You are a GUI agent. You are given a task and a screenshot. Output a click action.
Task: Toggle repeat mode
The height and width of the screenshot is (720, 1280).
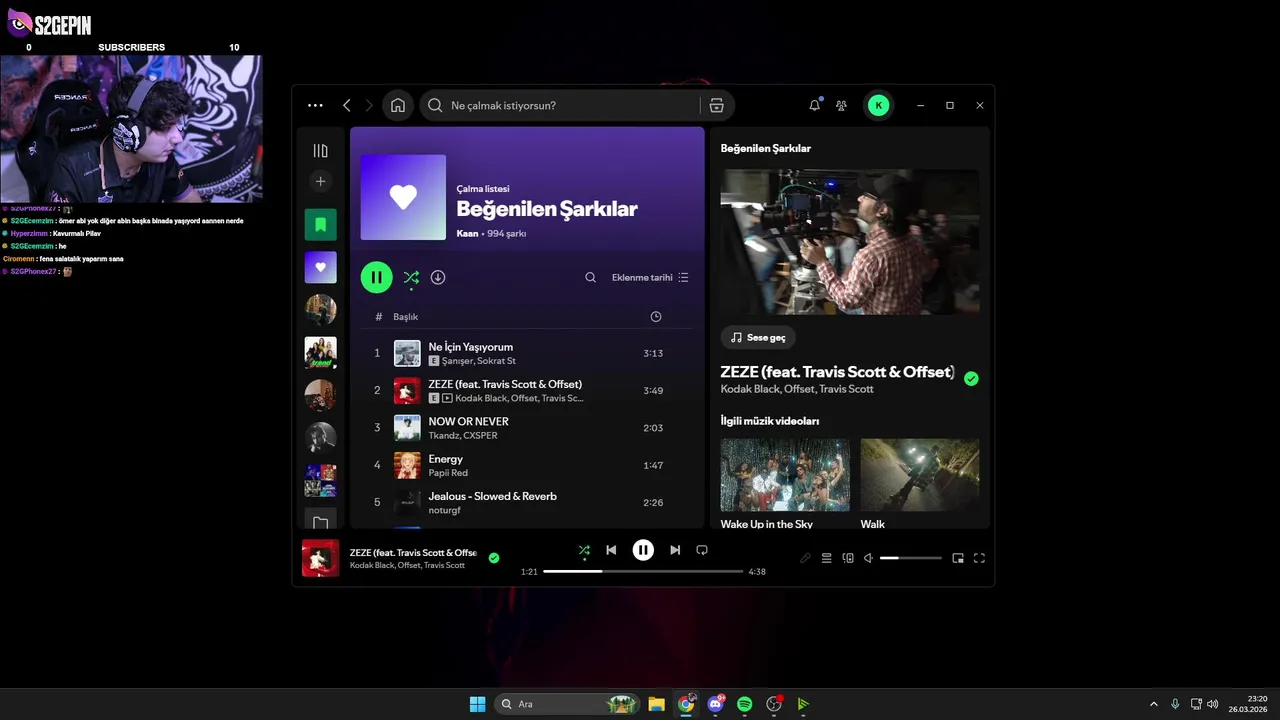(x=702, y=550)
